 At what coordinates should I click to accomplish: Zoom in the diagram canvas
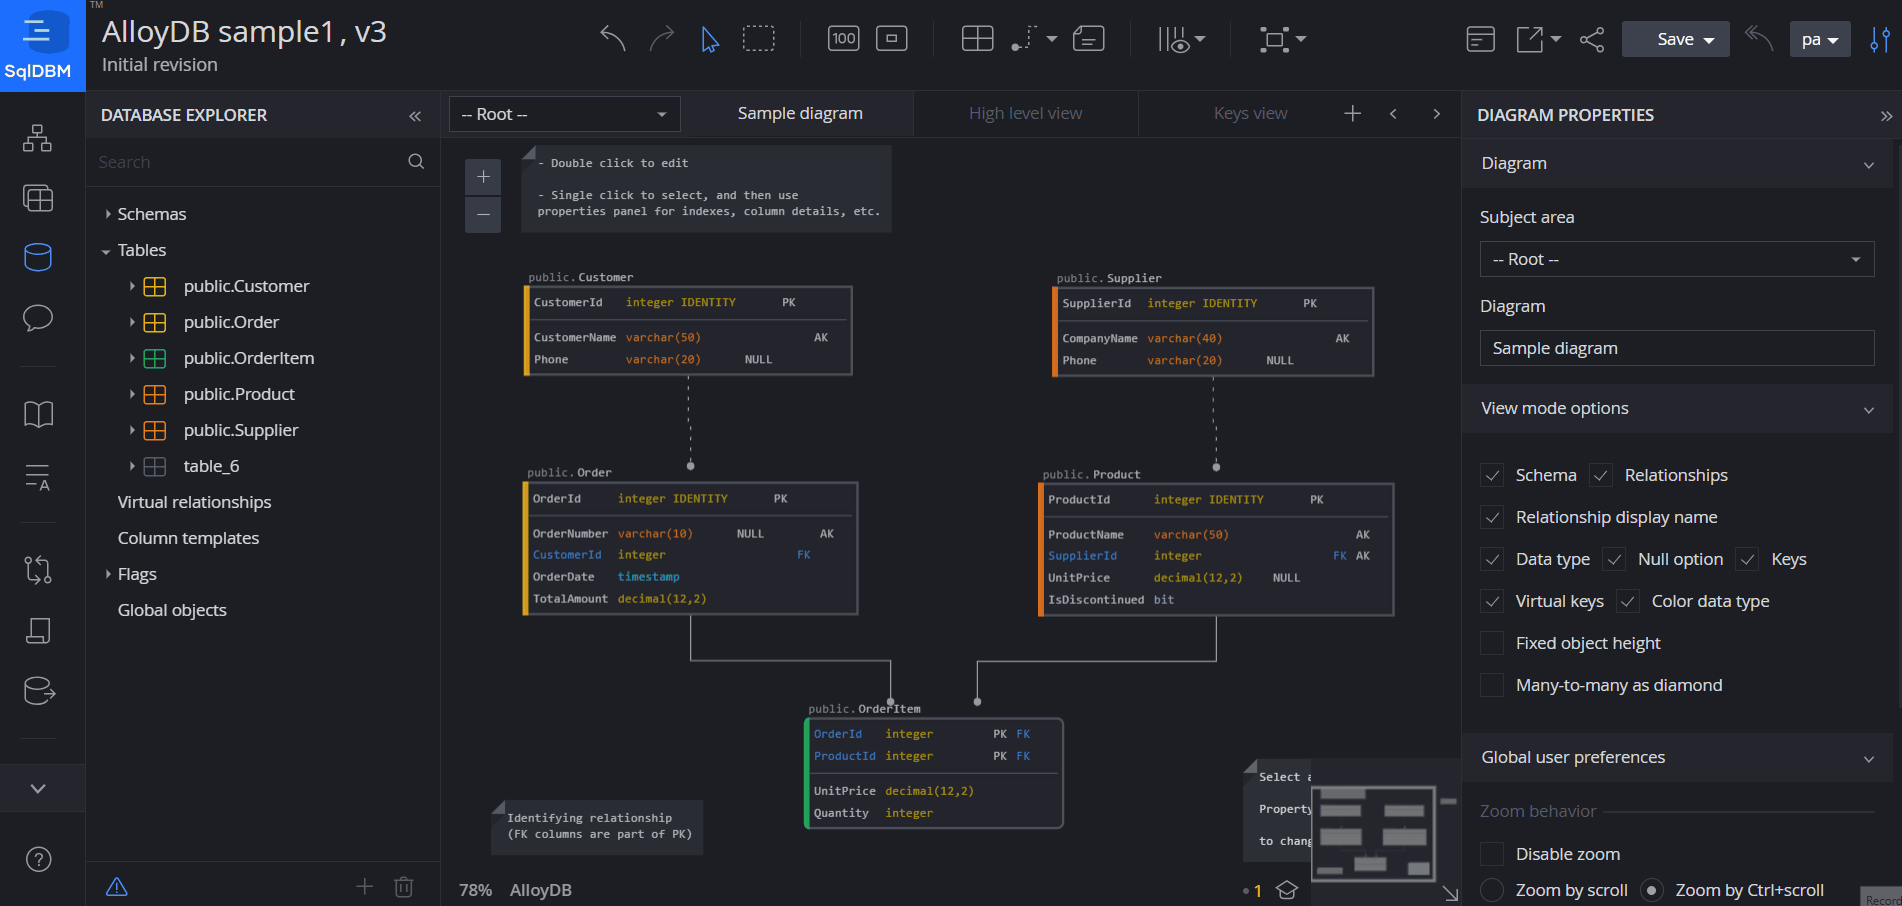coord(483,177)
